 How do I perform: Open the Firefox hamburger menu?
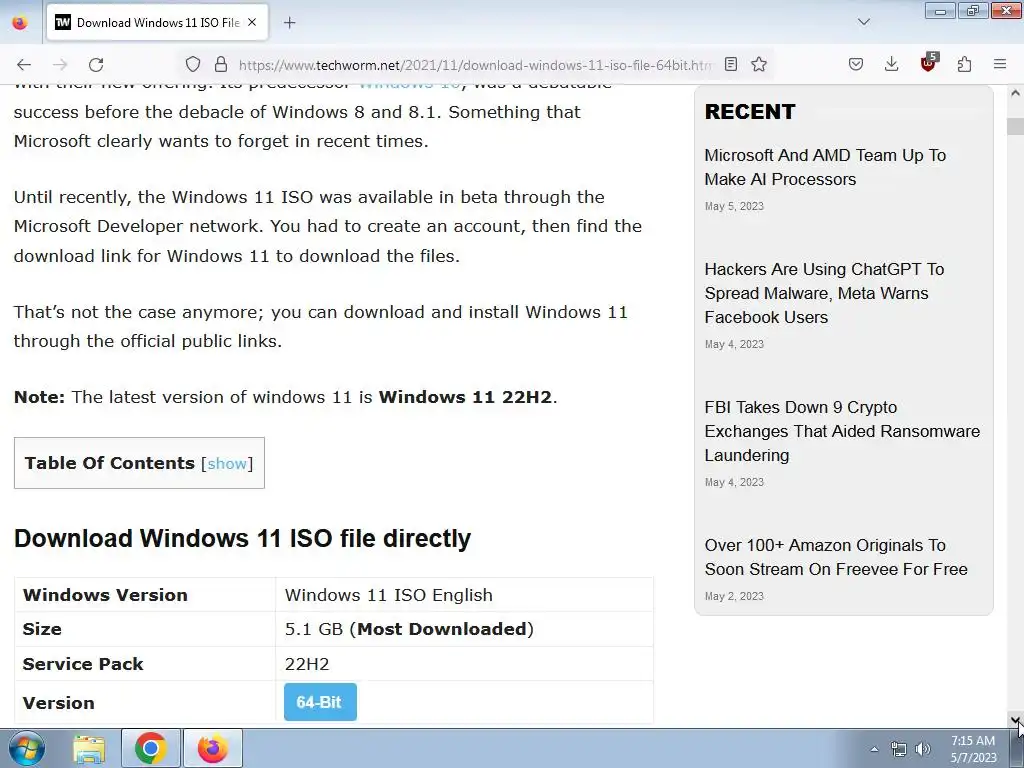(1000, 65)
